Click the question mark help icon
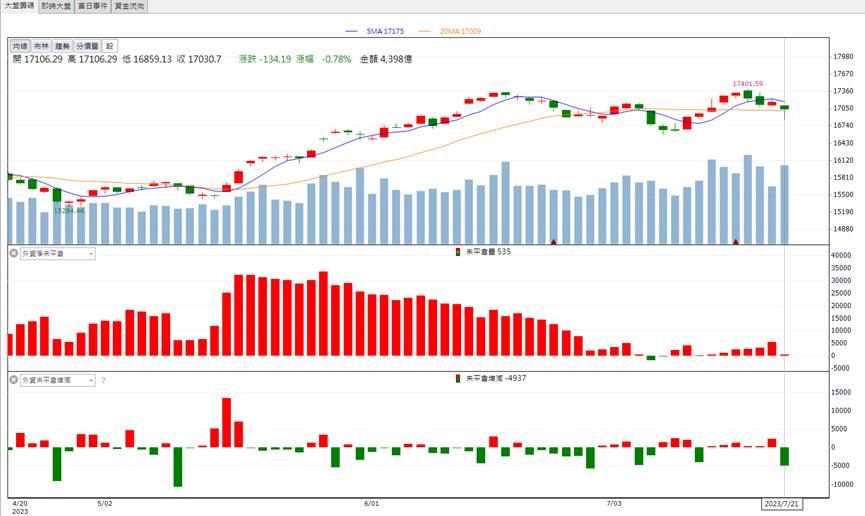 (x=103, y=380)
